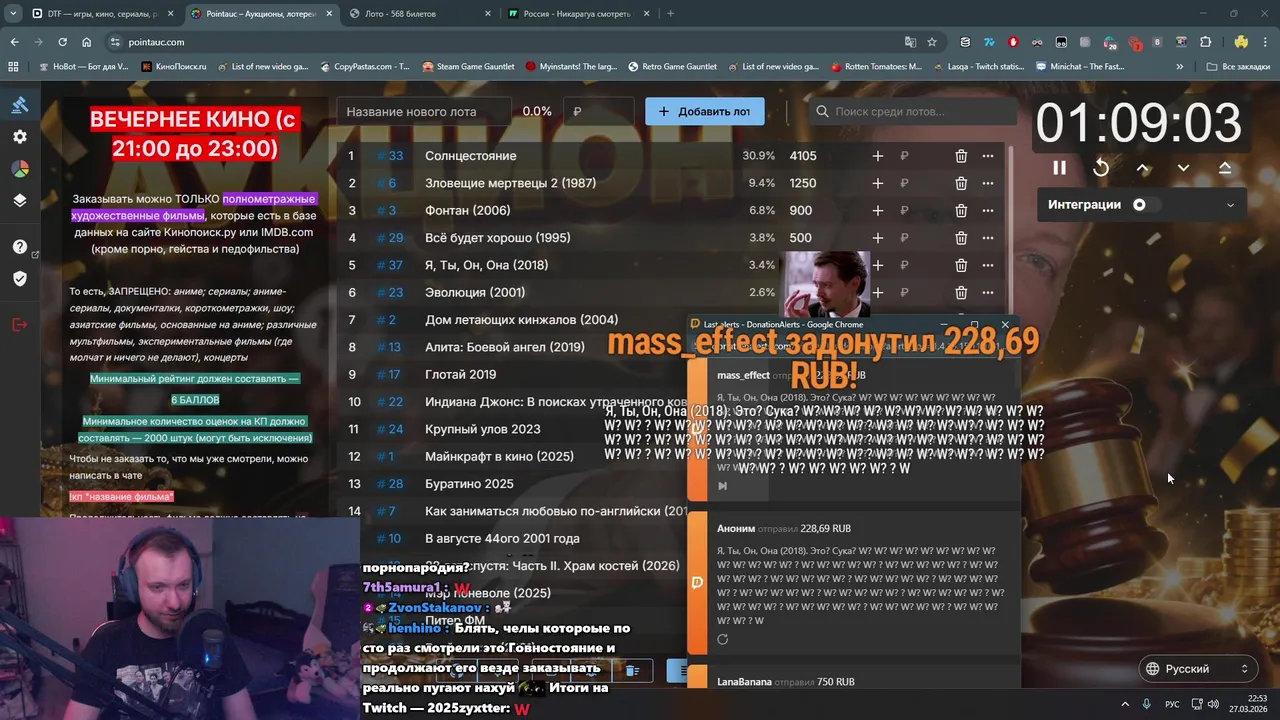Open more options for Всё будет хорошо

point(988,238)
